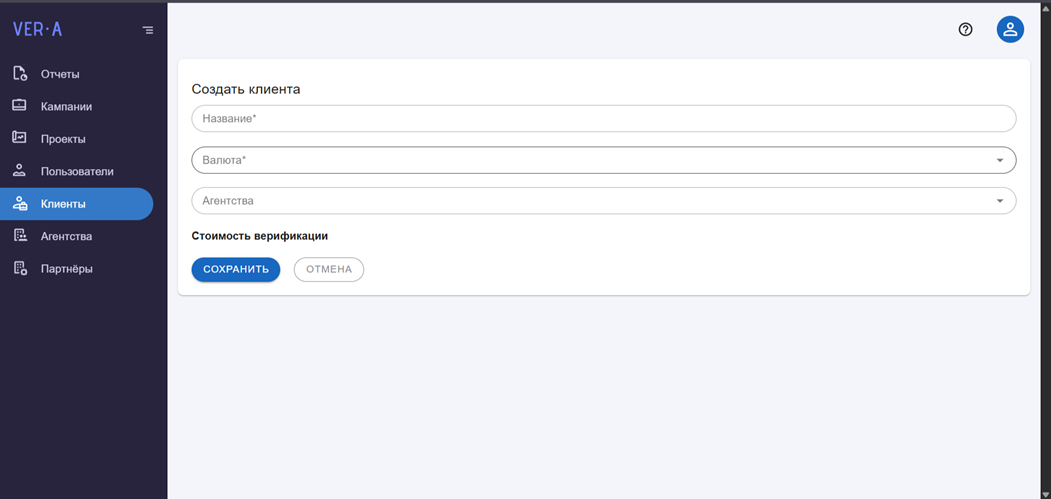The image size is (1051, 499).
Task: Click the Партнёры icon in sidebar
Action: (20, 268)
